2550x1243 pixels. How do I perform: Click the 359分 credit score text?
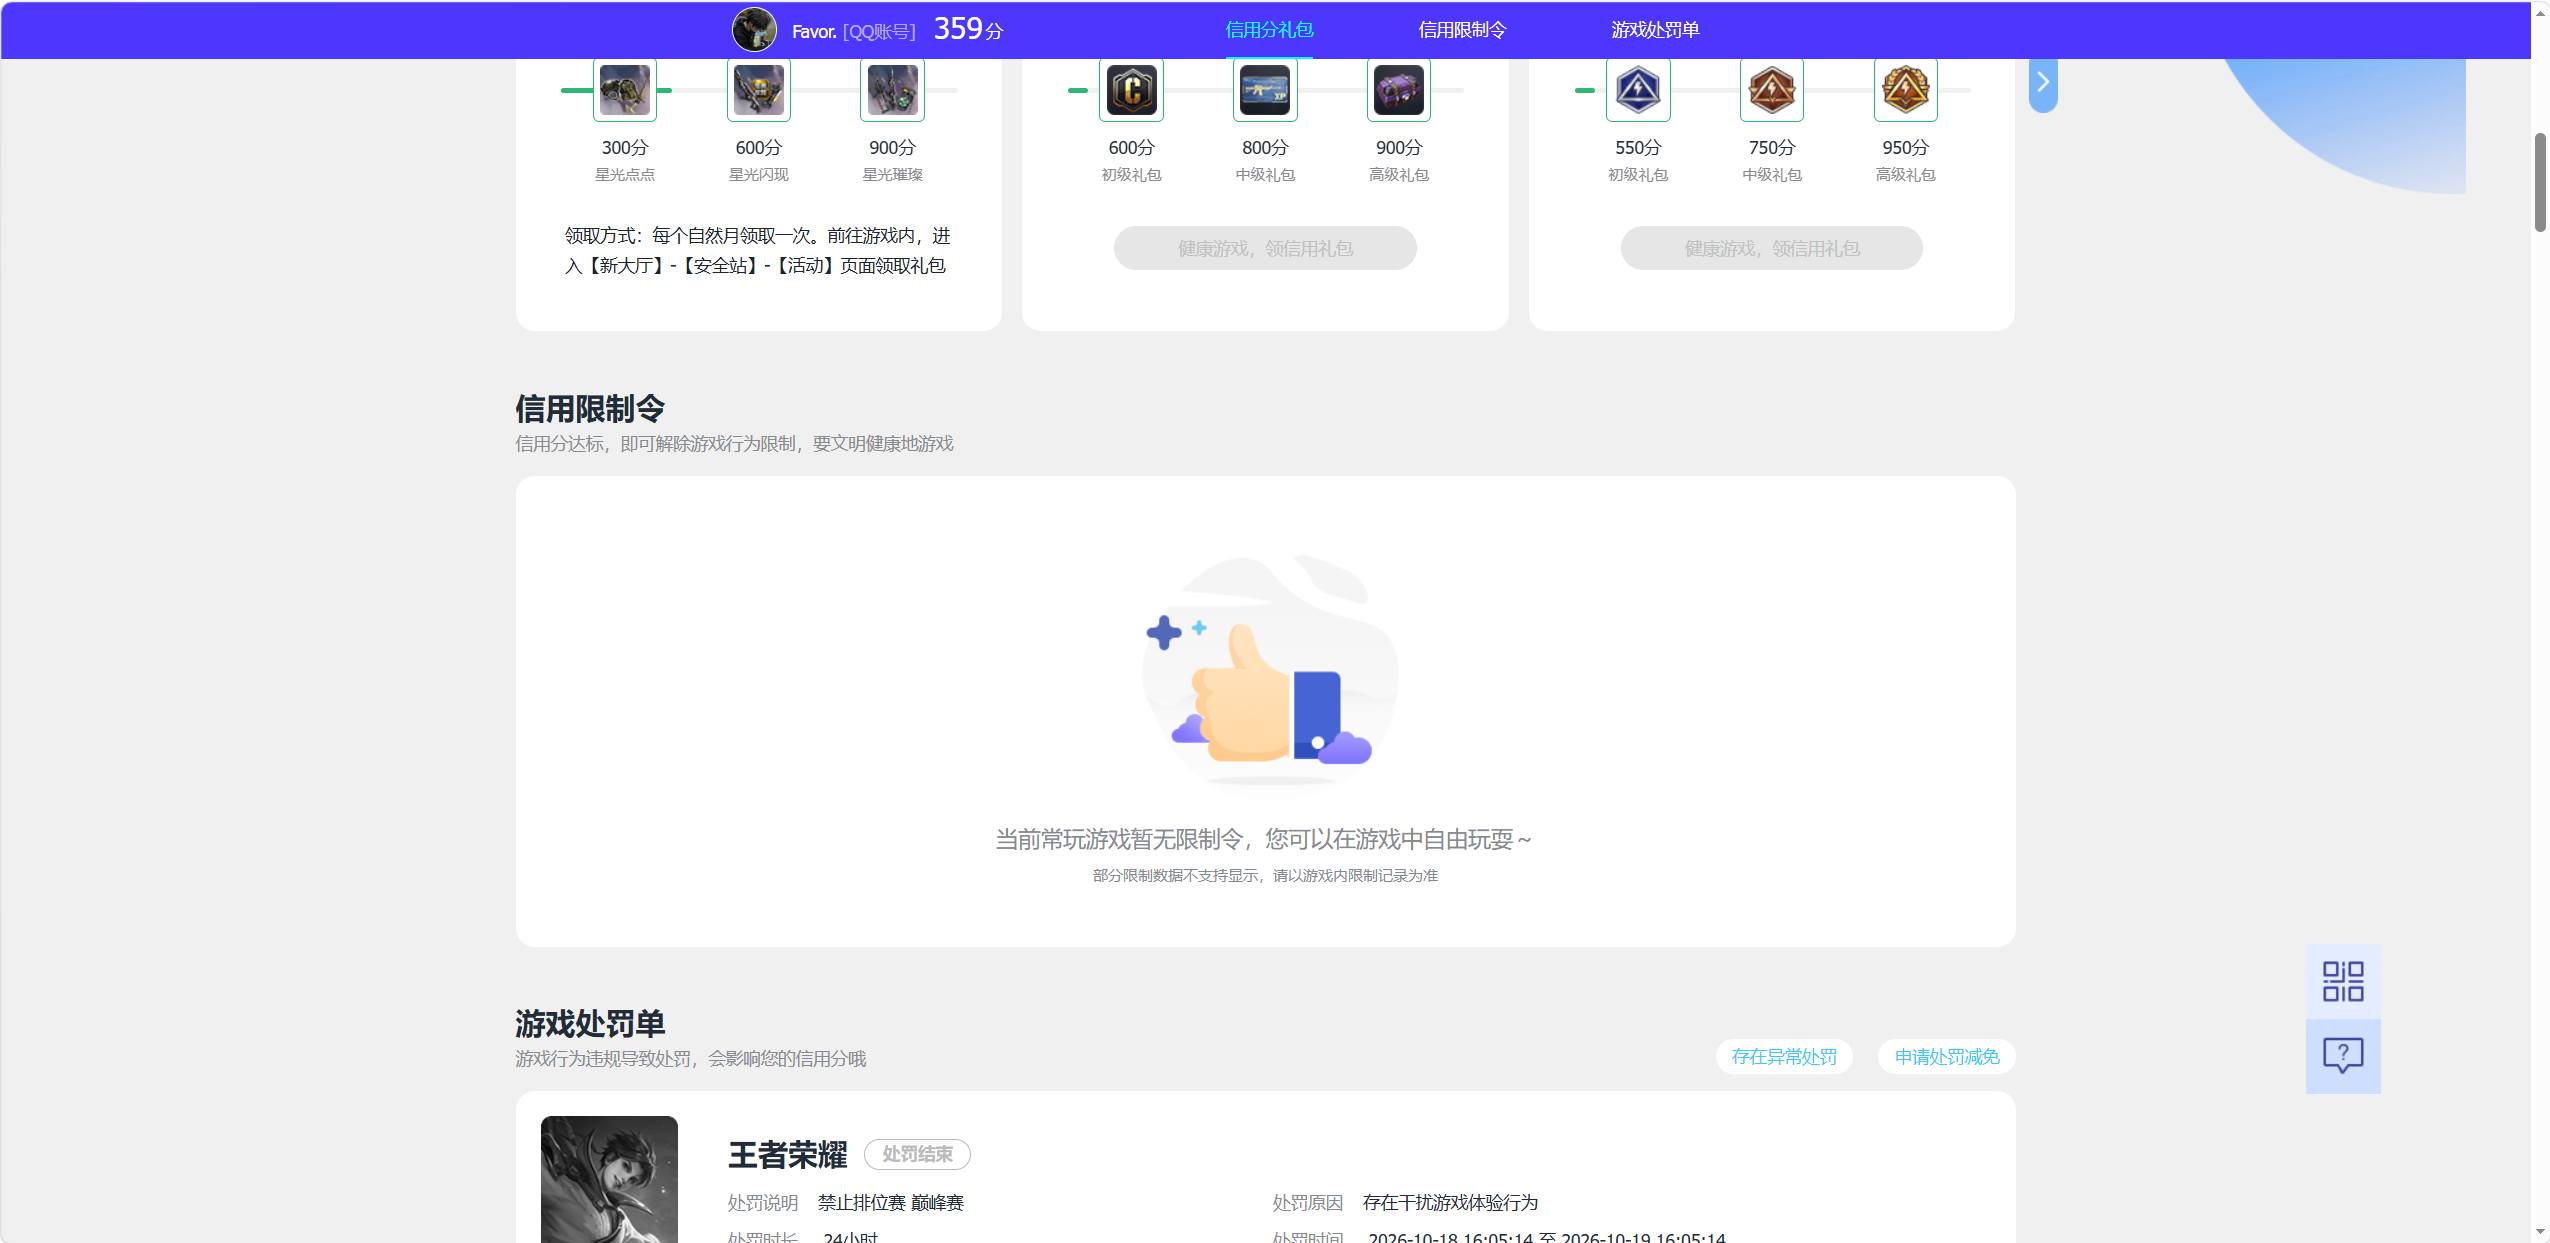pyautogui.click(x=968, y=29)
